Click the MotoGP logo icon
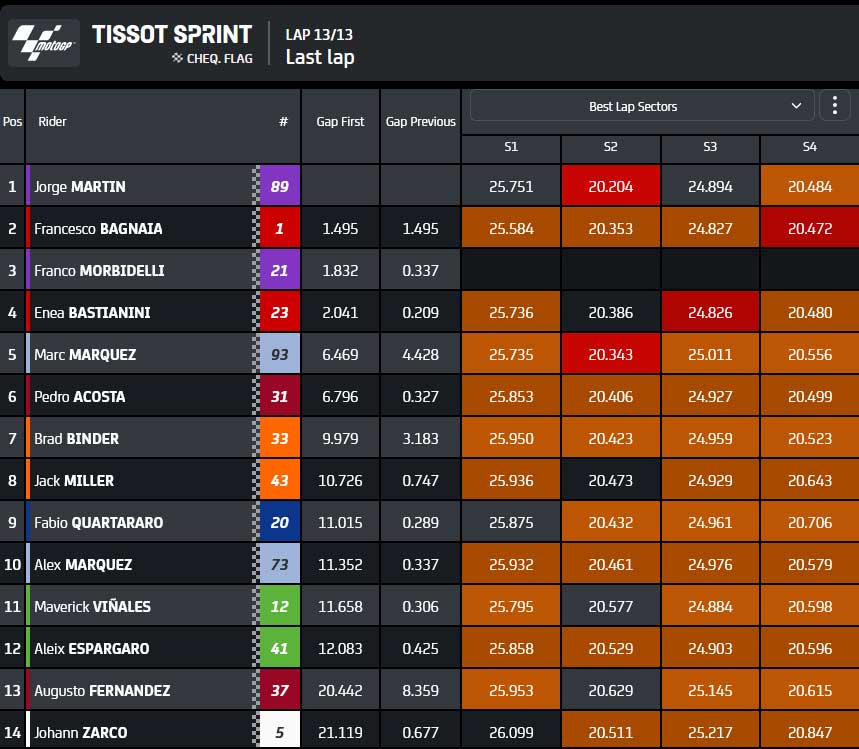This screenshot has width=859, height=749. (44, 43)
